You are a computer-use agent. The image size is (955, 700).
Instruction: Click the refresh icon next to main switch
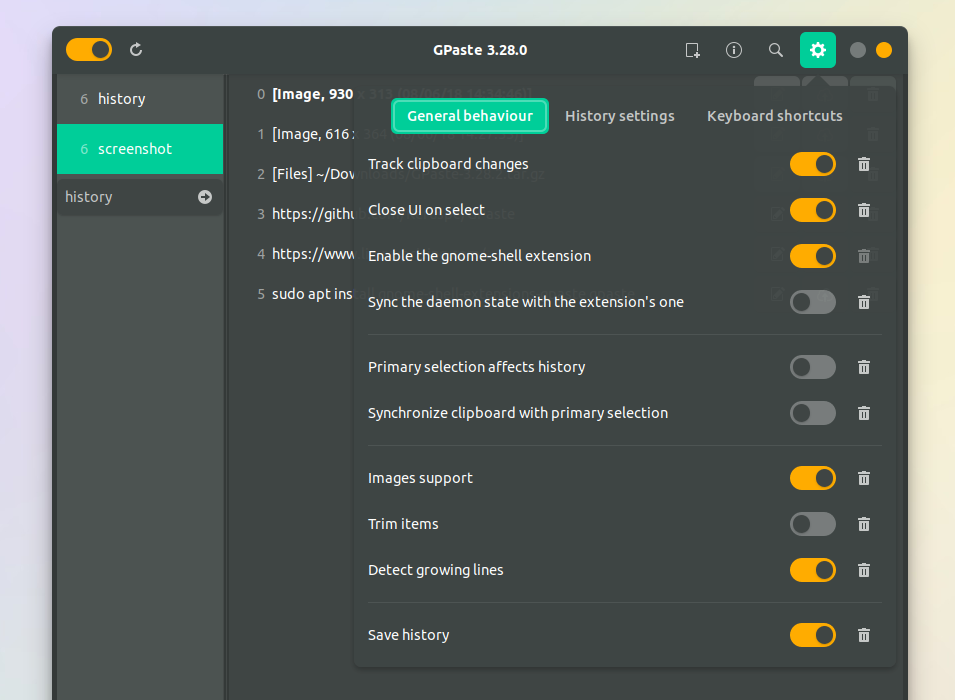(135, 49)
